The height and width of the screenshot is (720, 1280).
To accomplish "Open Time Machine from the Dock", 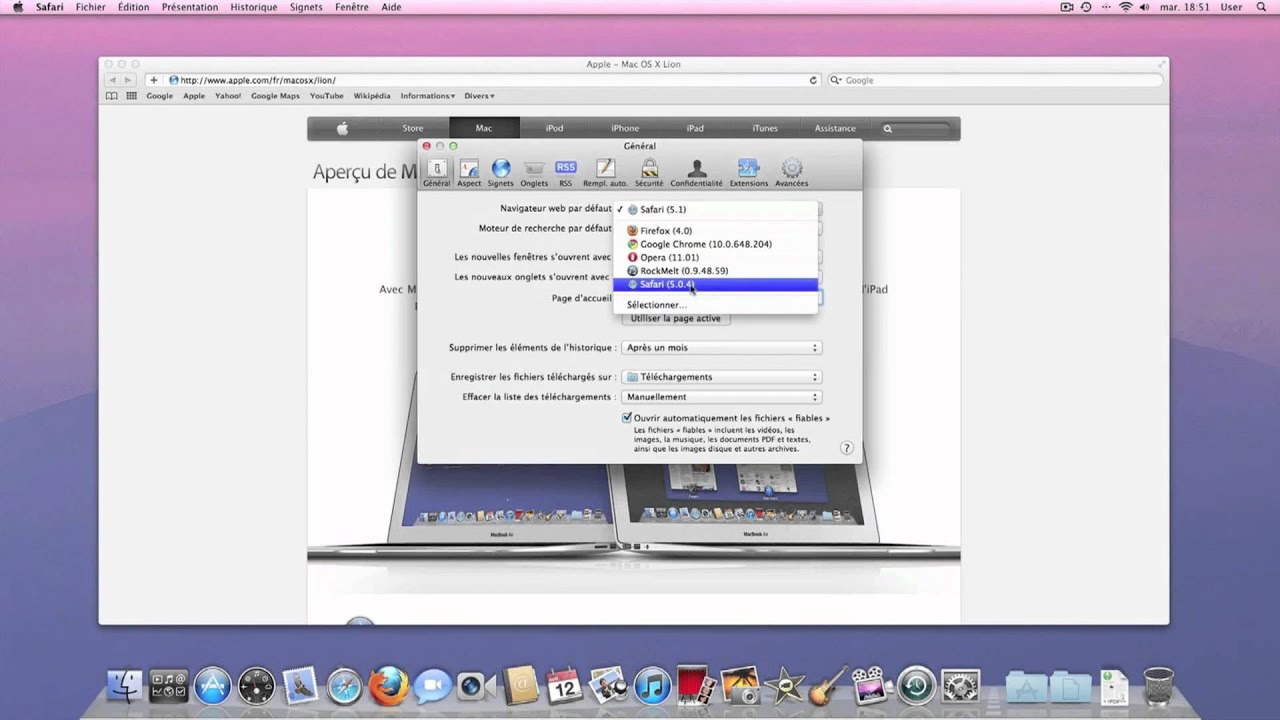I will tap(916, 686).
